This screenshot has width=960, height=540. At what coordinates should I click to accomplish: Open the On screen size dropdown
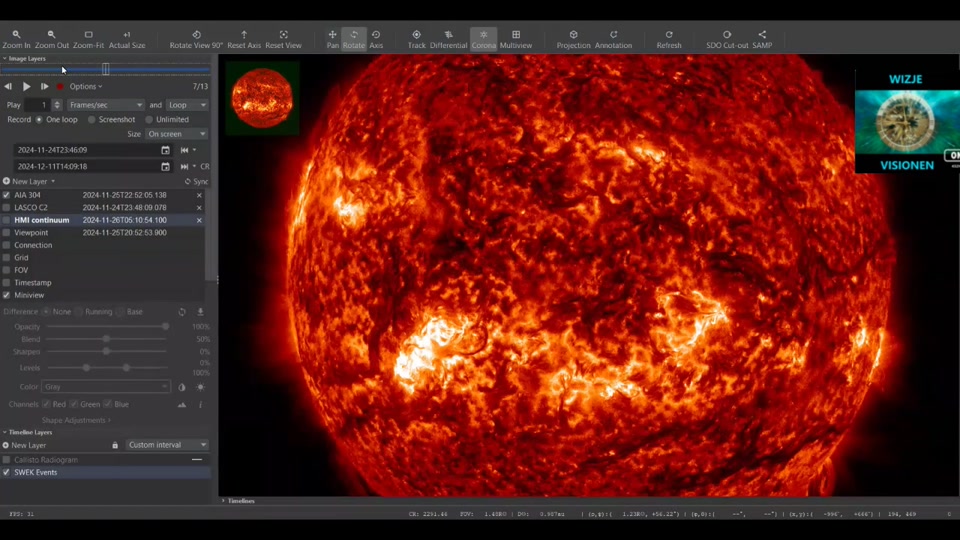click(176, 134)
